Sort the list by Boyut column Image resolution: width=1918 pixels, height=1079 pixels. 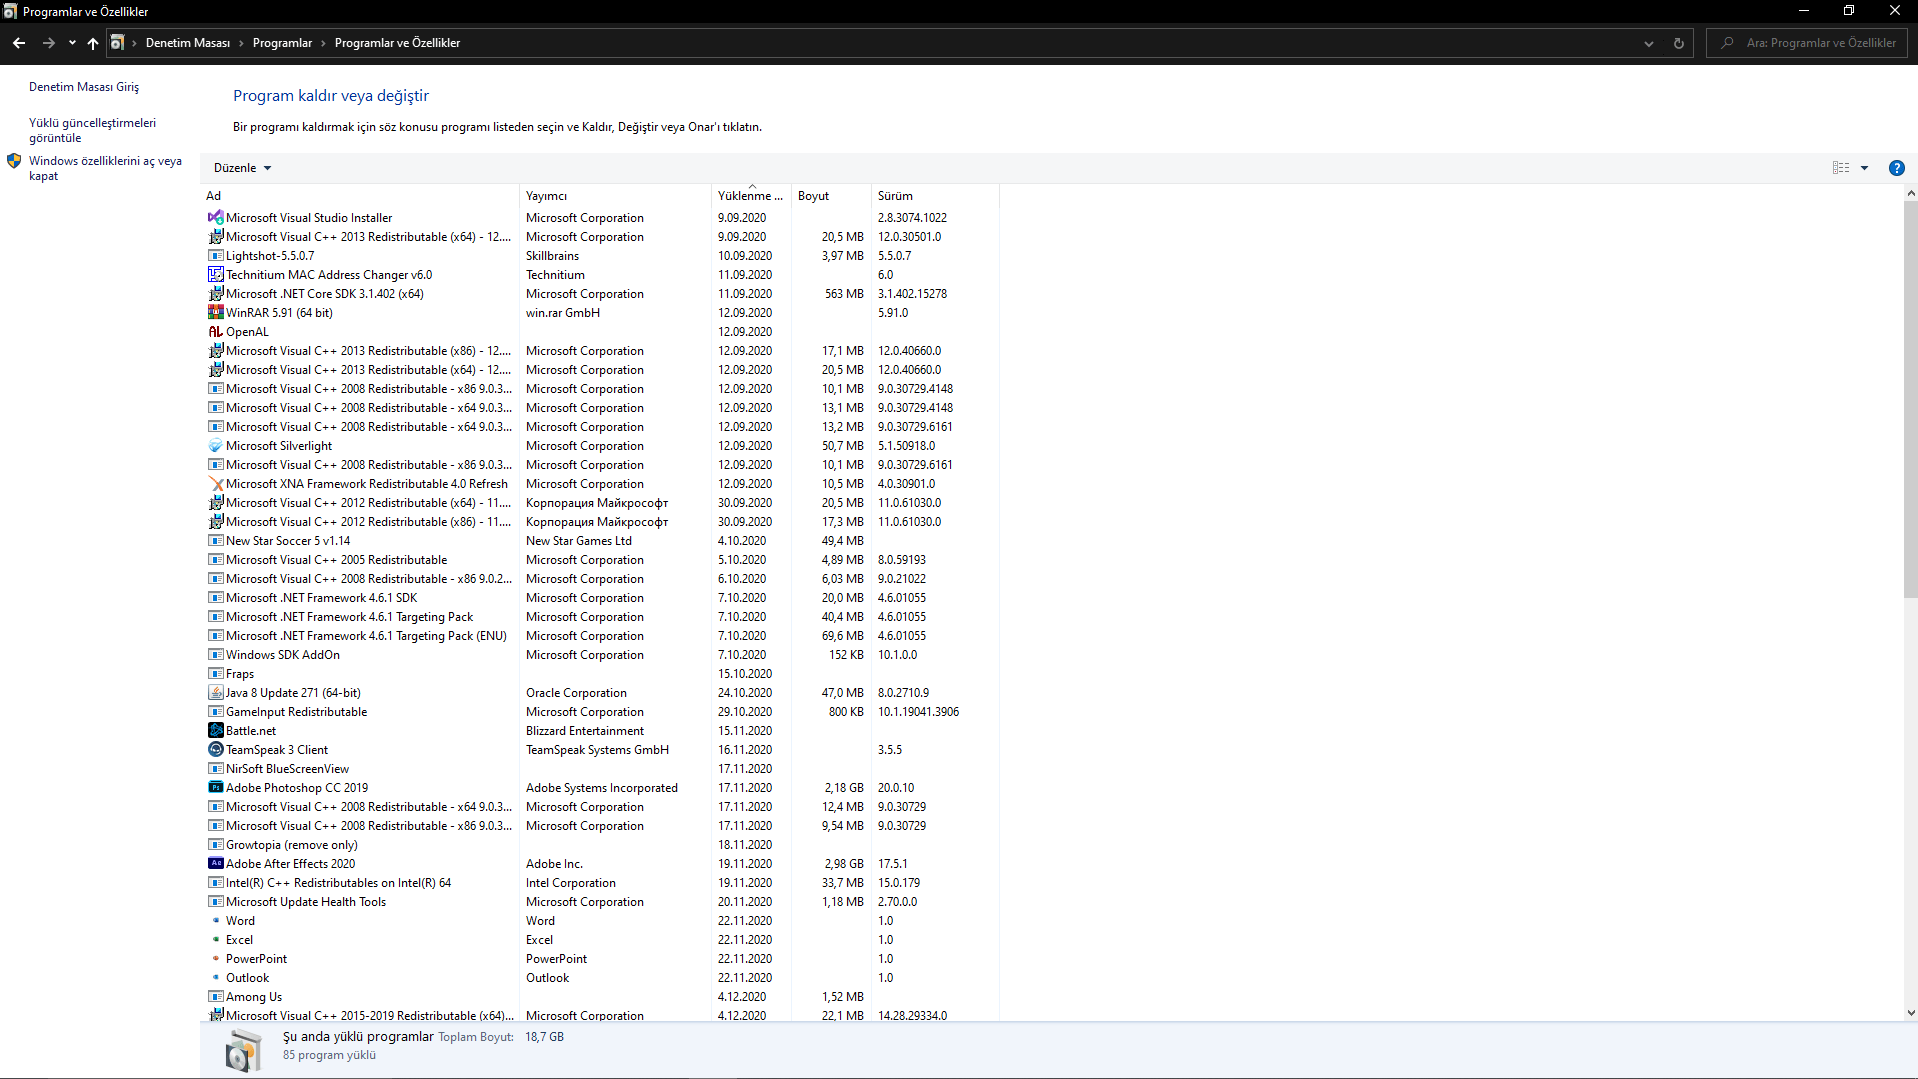[830, 196]
